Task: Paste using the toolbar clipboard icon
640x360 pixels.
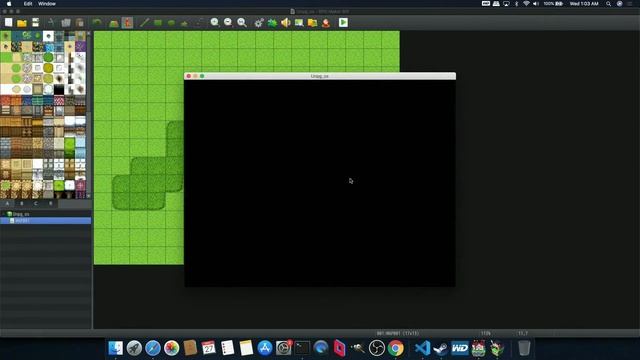Action: click(80, 22)
